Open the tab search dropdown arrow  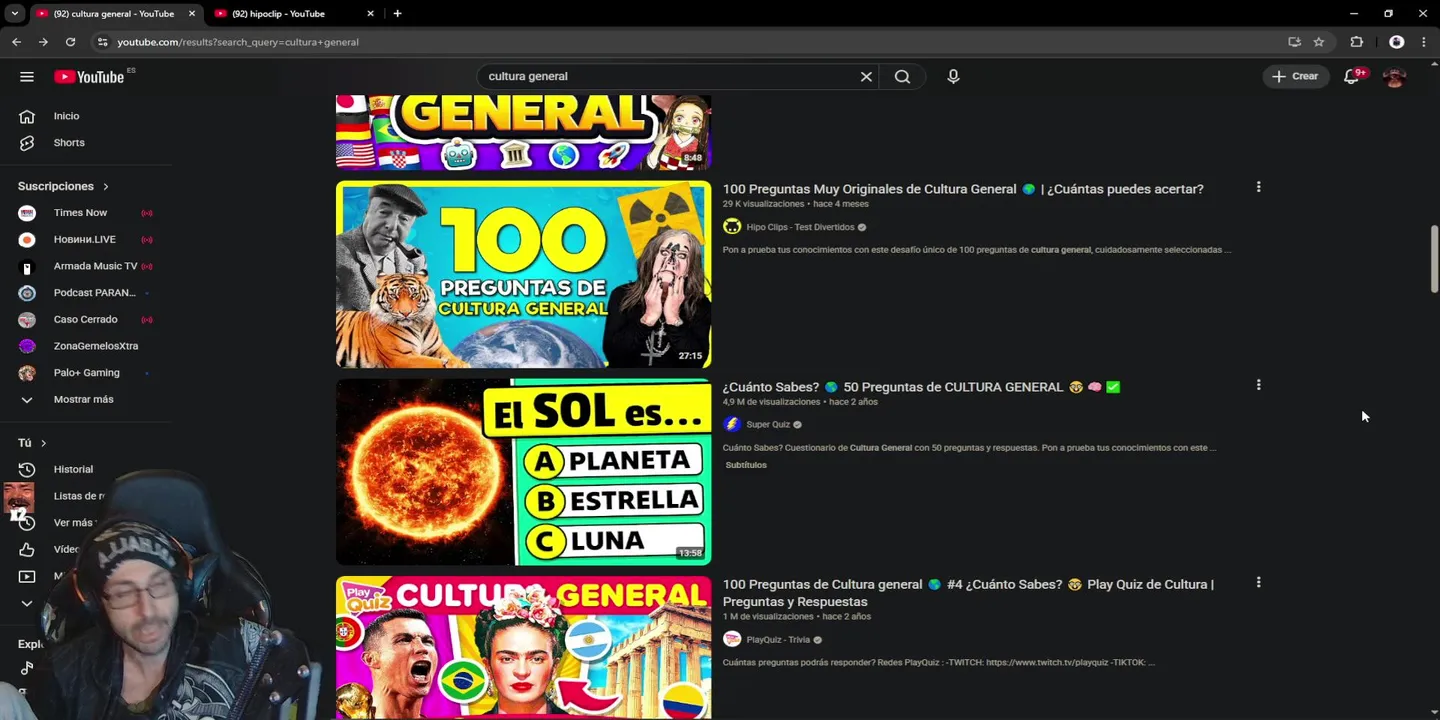coord(14,14)
